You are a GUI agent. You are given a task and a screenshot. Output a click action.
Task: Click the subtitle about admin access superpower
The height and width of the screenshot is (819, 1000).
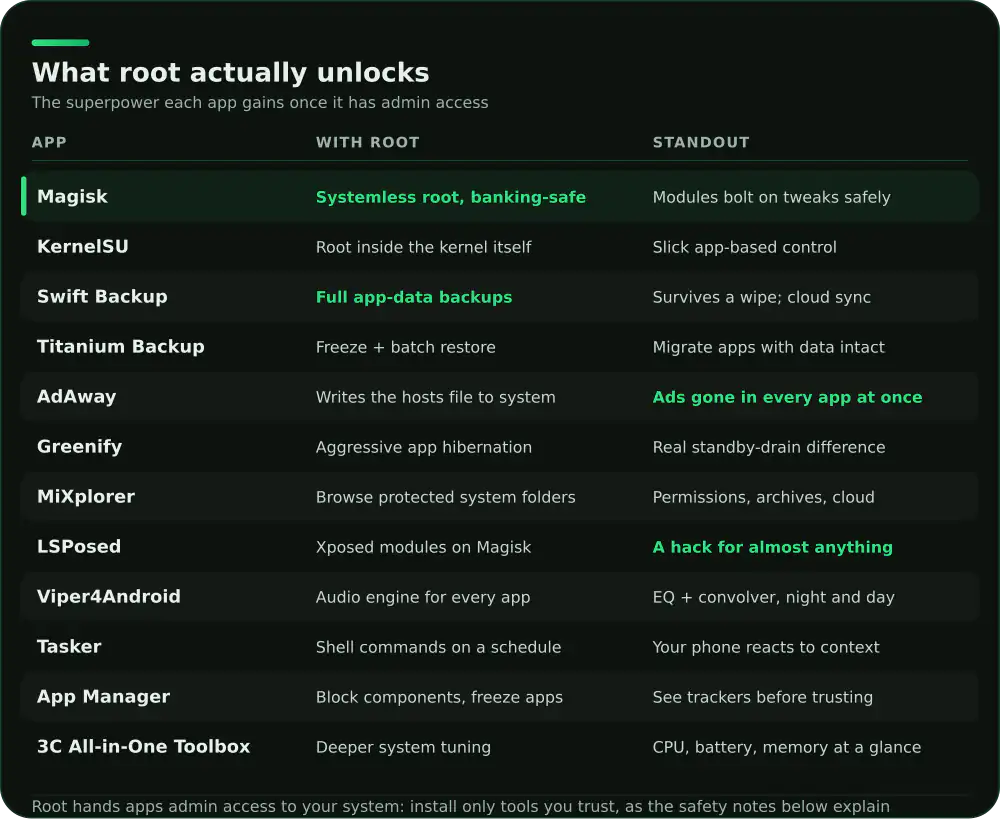tap(260, 103)
